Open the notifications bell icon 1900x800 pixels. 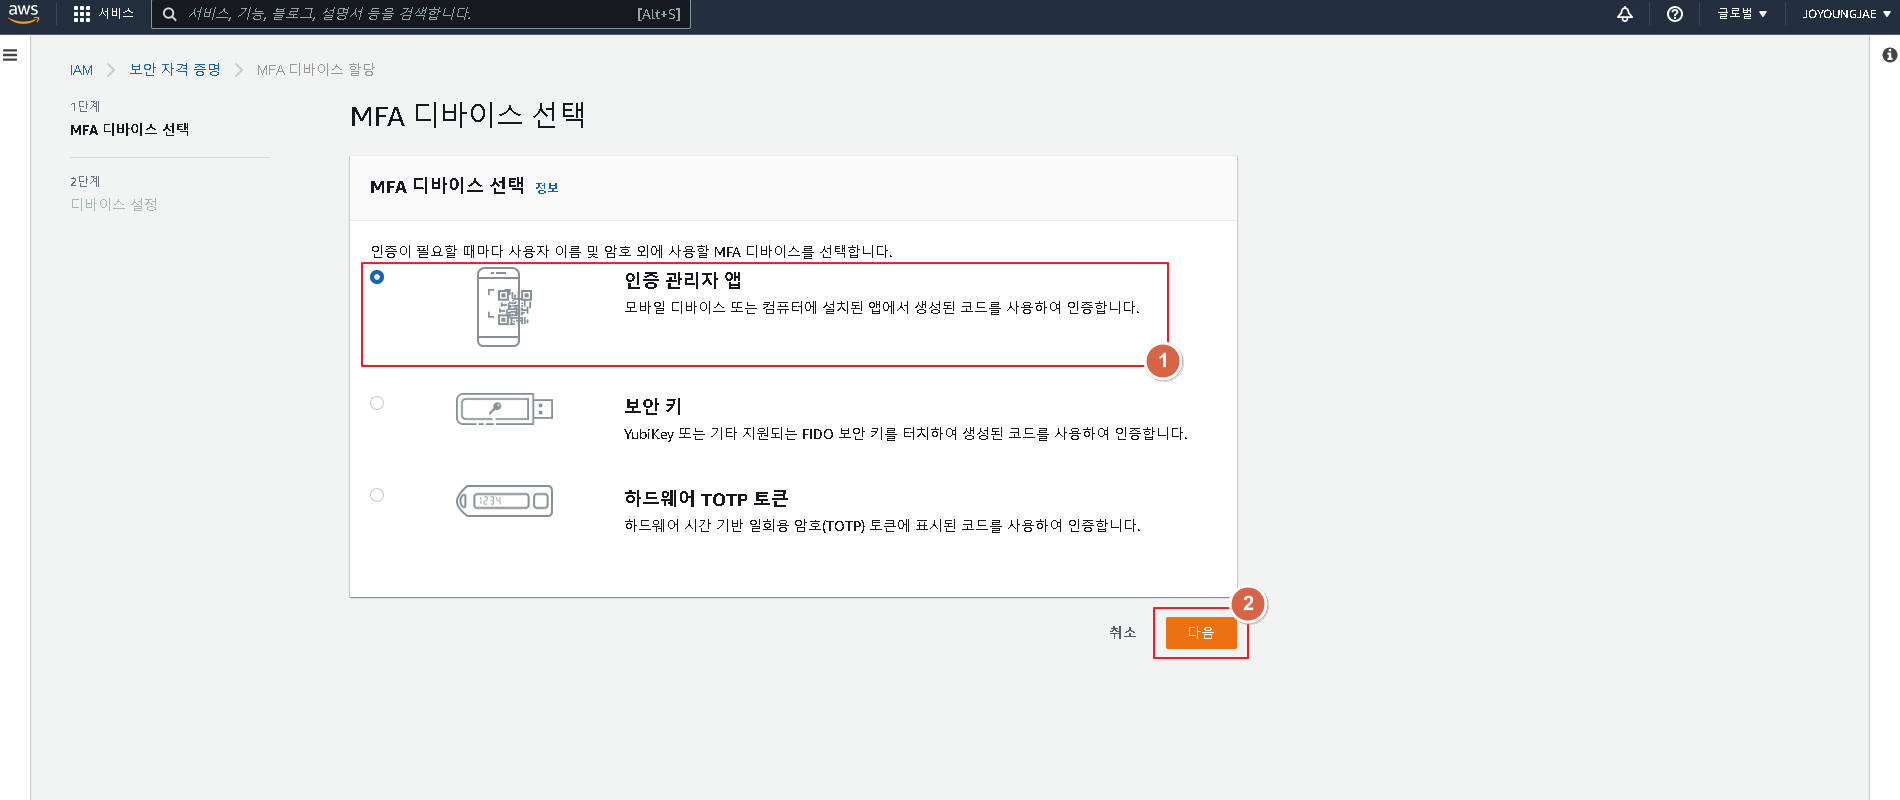point(1625,14)
